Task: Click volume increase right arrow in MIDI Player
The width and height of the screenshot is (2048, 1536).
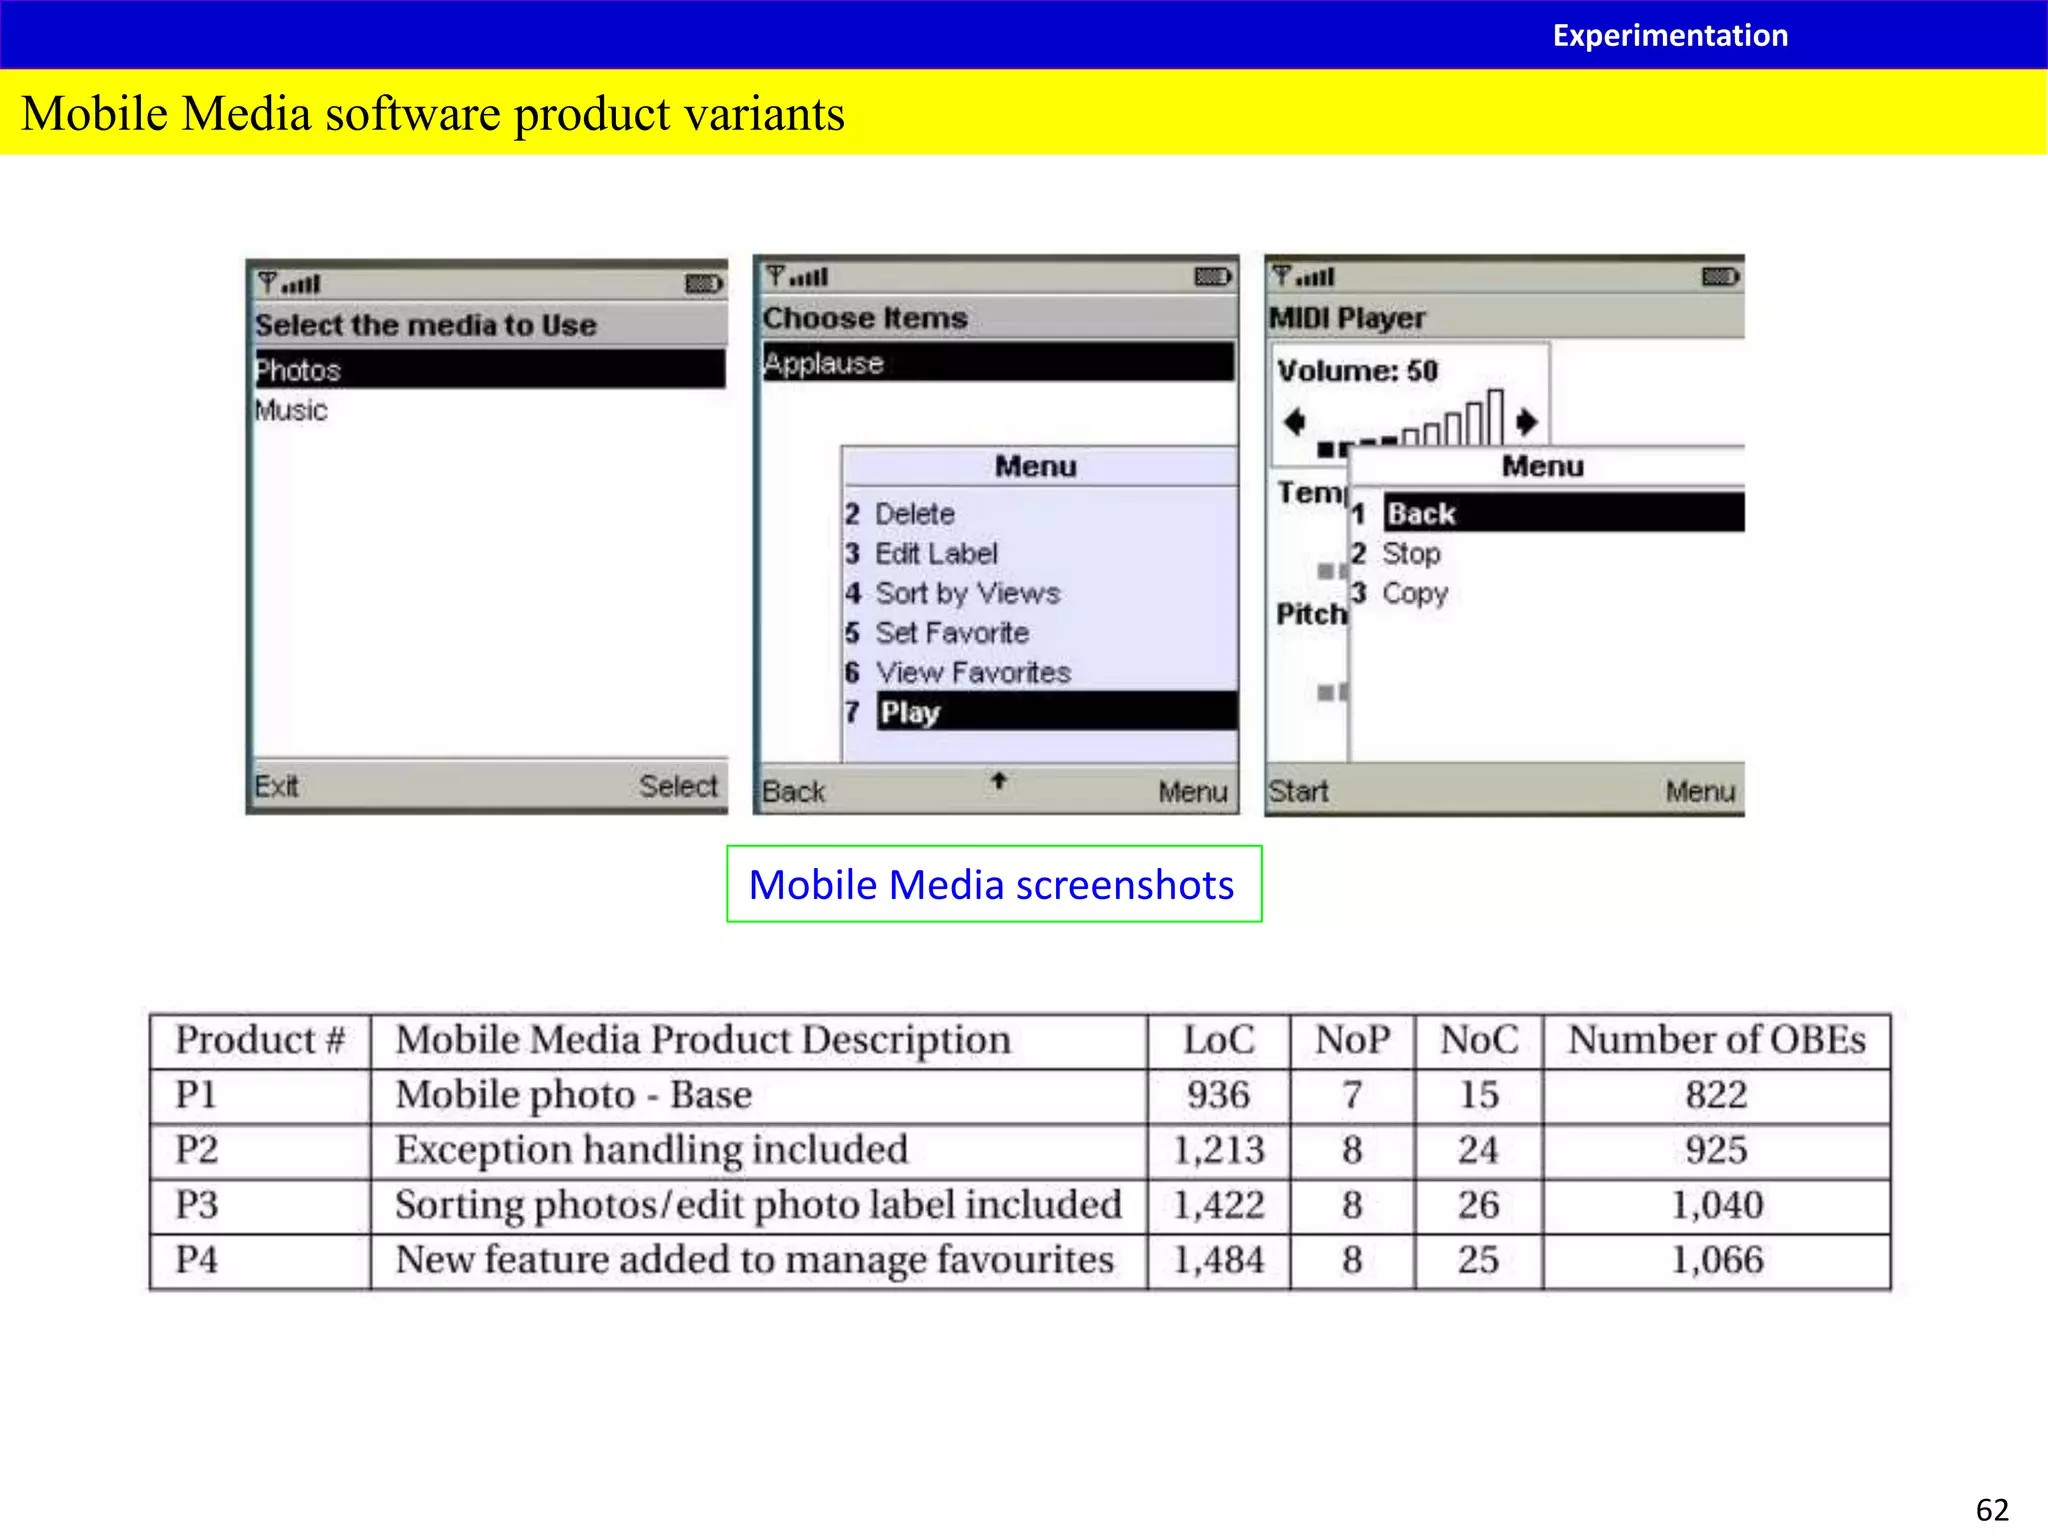Action: tap(1526, 422)
